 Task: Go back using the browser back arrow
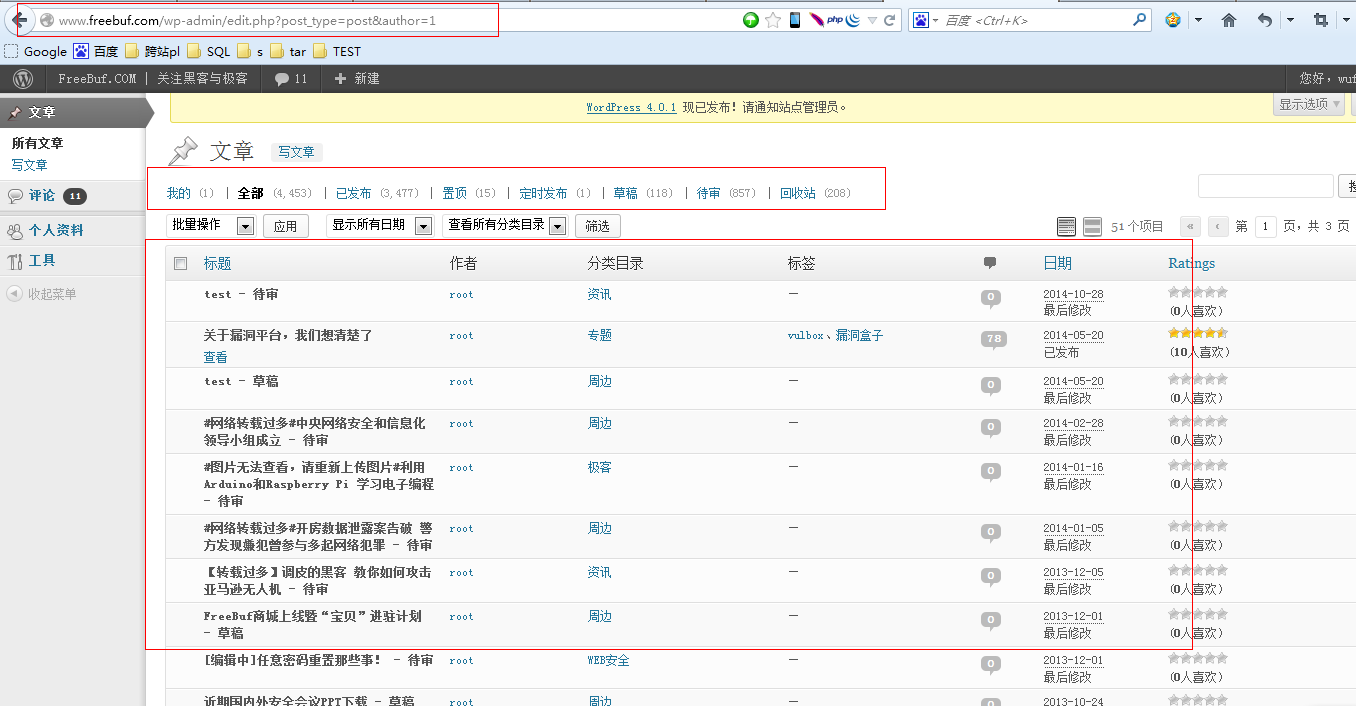coord(19,19)
